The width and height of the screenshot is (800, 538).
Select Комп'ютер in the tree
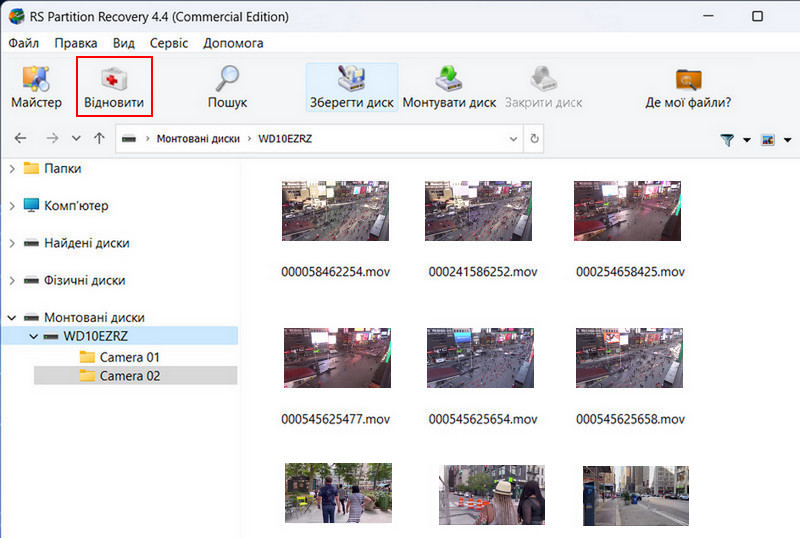click(x=76, y=206)
